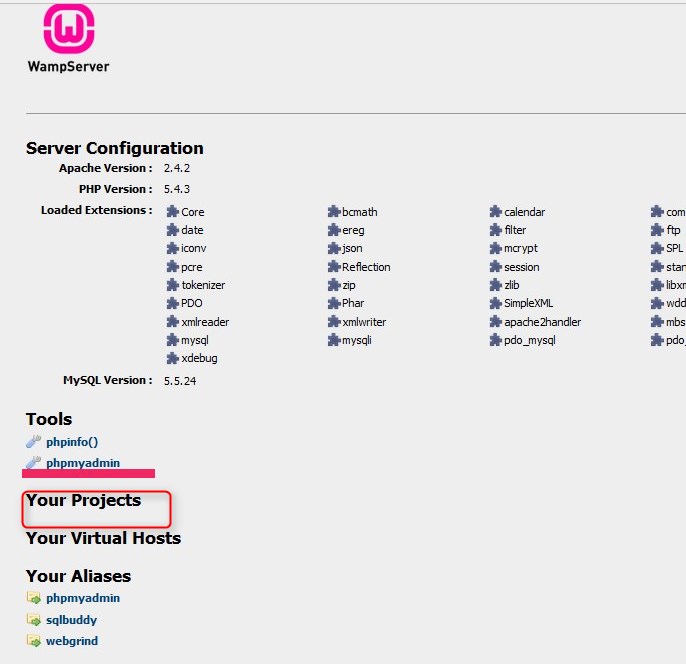Image resolution: width=686 pixels, height=664 pixels.
Task: Open the phpinfo() tool link
Action: coord(72,442)
